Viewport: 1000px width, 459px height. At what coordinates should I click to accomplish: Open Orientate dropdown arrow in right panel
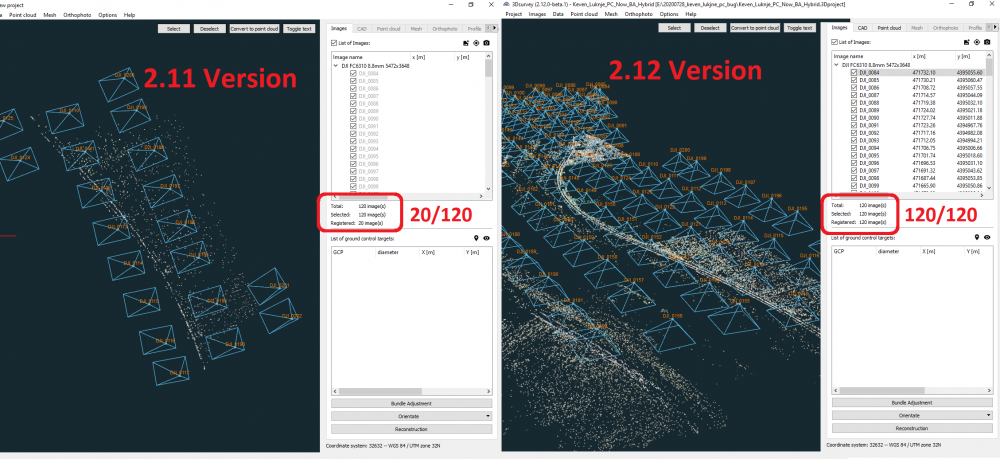click(x=989, y=415)
